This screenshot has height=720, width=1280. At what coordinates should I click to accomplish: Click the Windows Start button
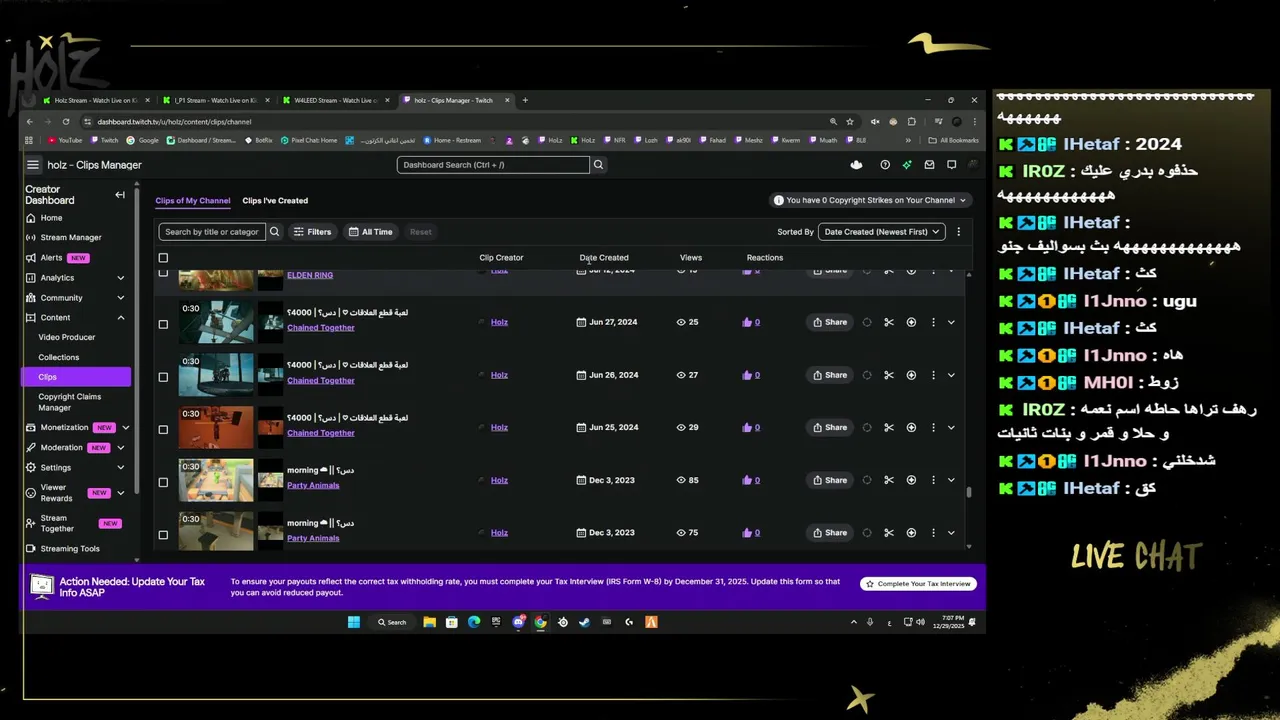354,622
